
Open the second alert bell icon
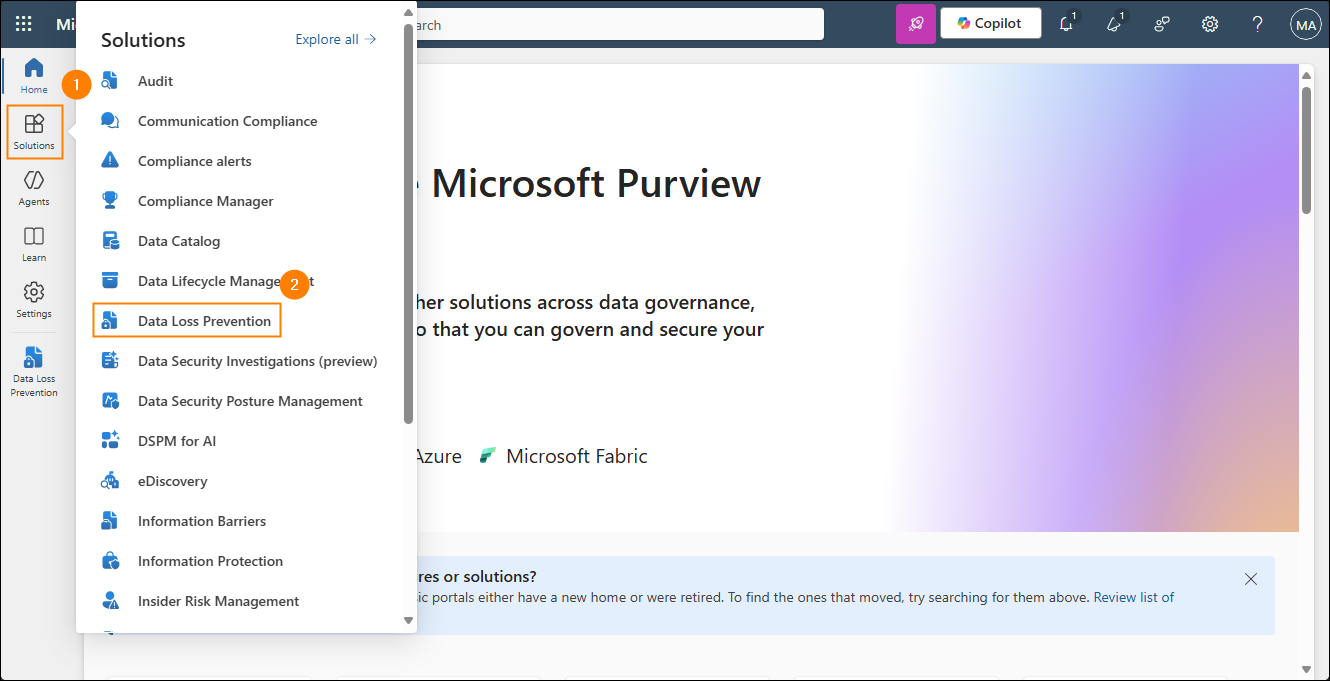[x=1115, y=24]
